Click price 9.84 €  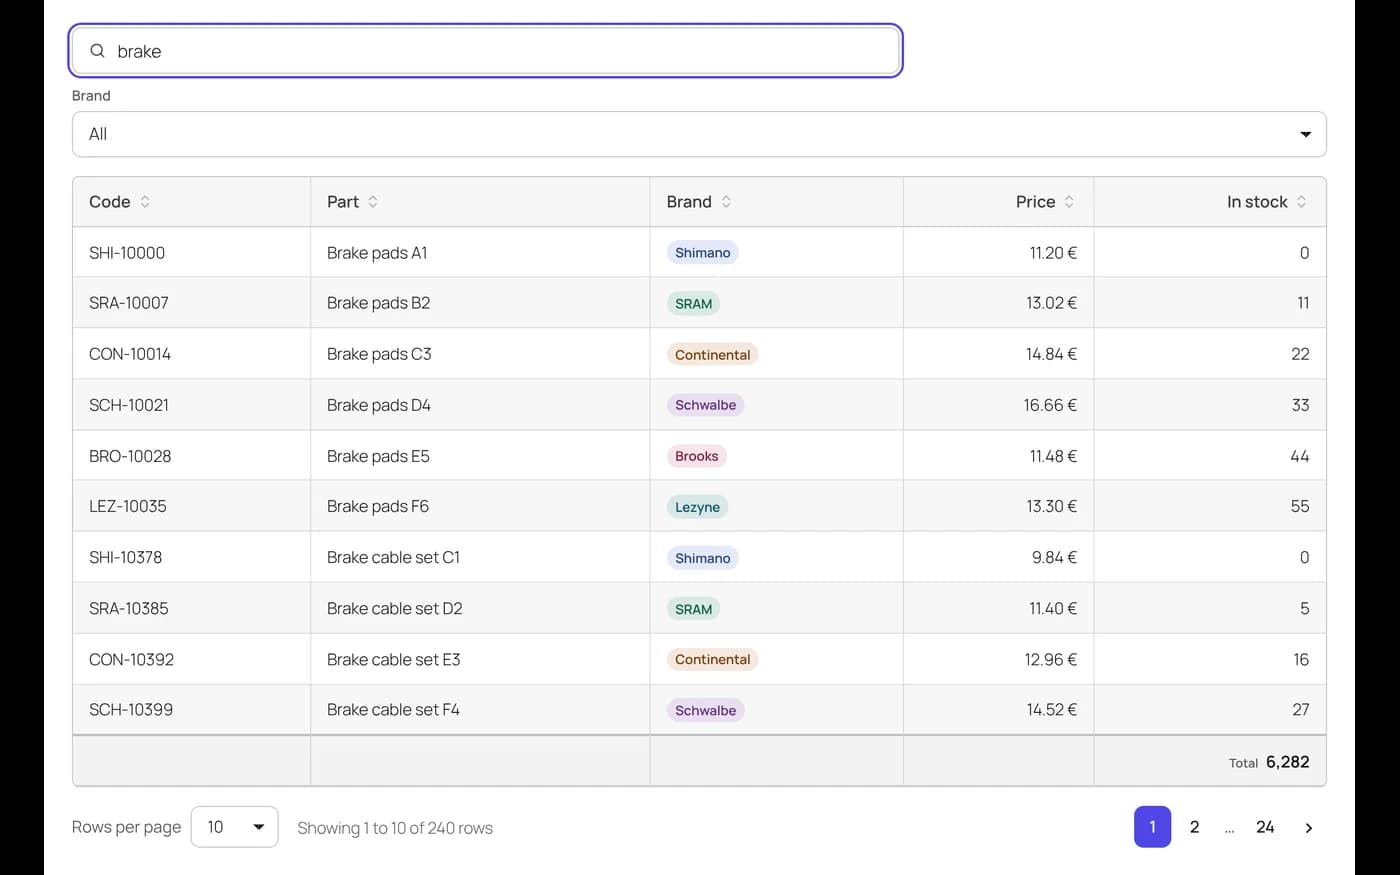(x=1054, y=557)
